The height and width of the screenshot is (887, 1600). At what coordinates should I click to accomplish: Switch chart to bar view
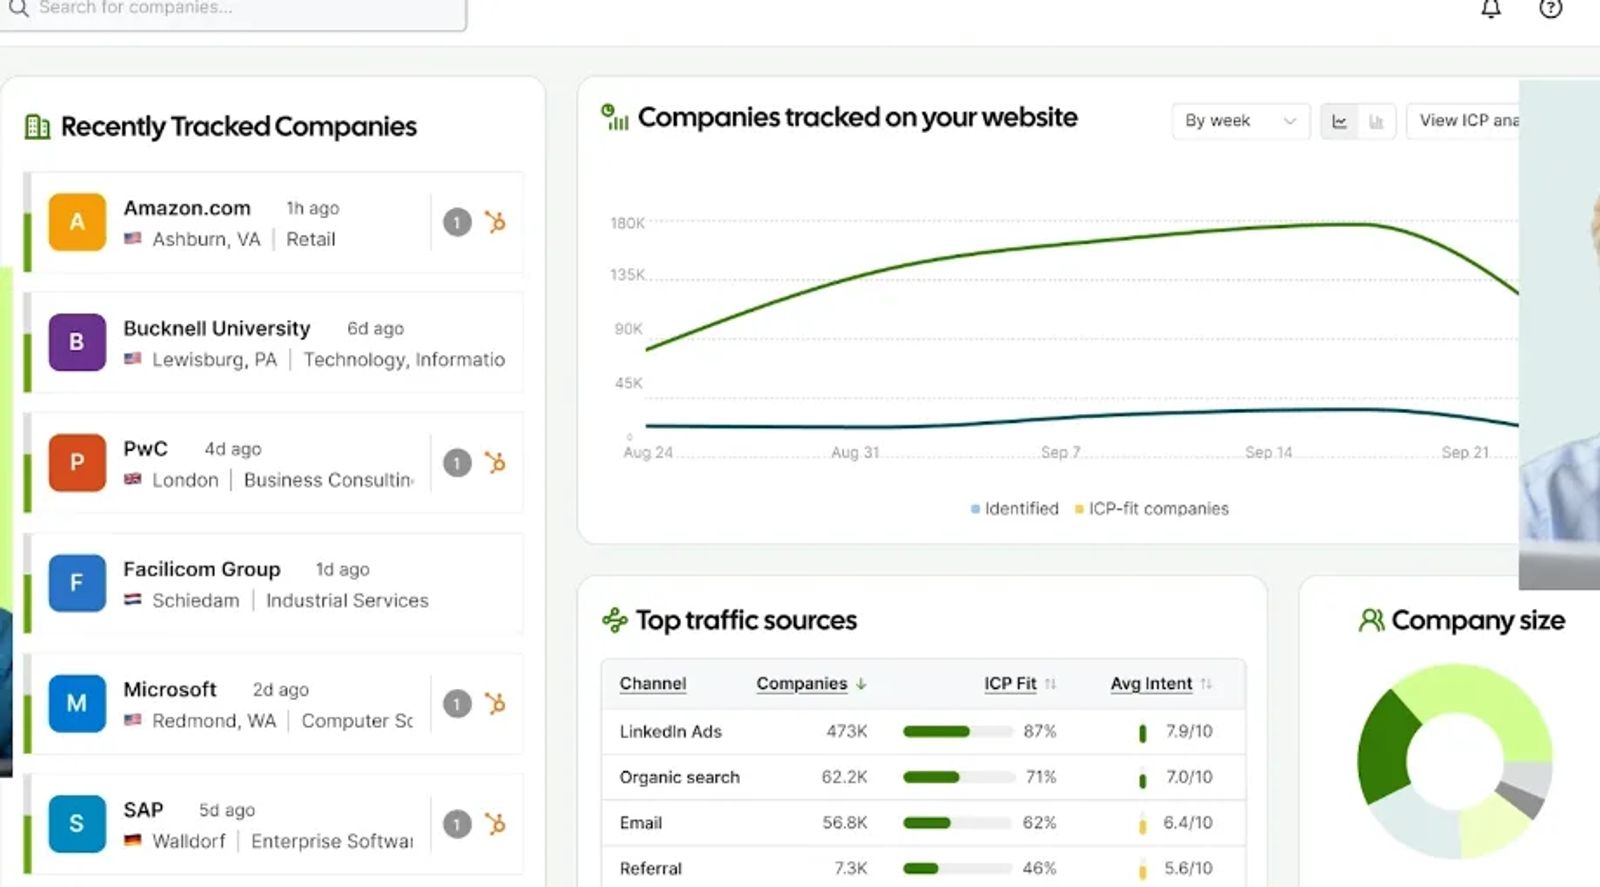[1376, 121]
